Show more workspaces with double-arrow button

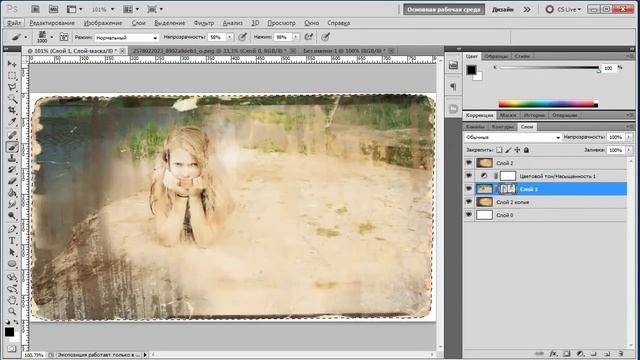coord(527,9)
